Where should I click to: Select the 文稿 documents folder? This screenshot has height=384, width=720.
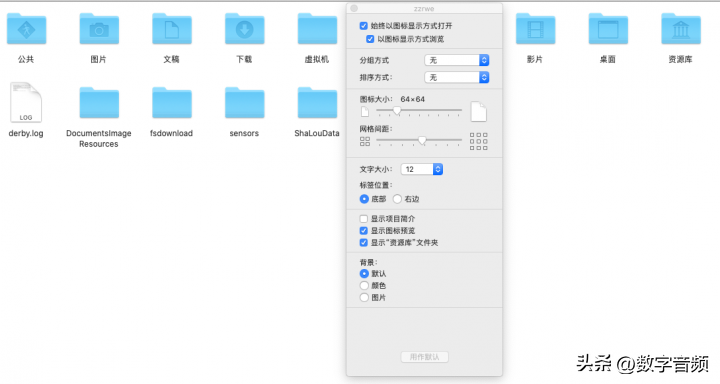[x=172, y=29]
